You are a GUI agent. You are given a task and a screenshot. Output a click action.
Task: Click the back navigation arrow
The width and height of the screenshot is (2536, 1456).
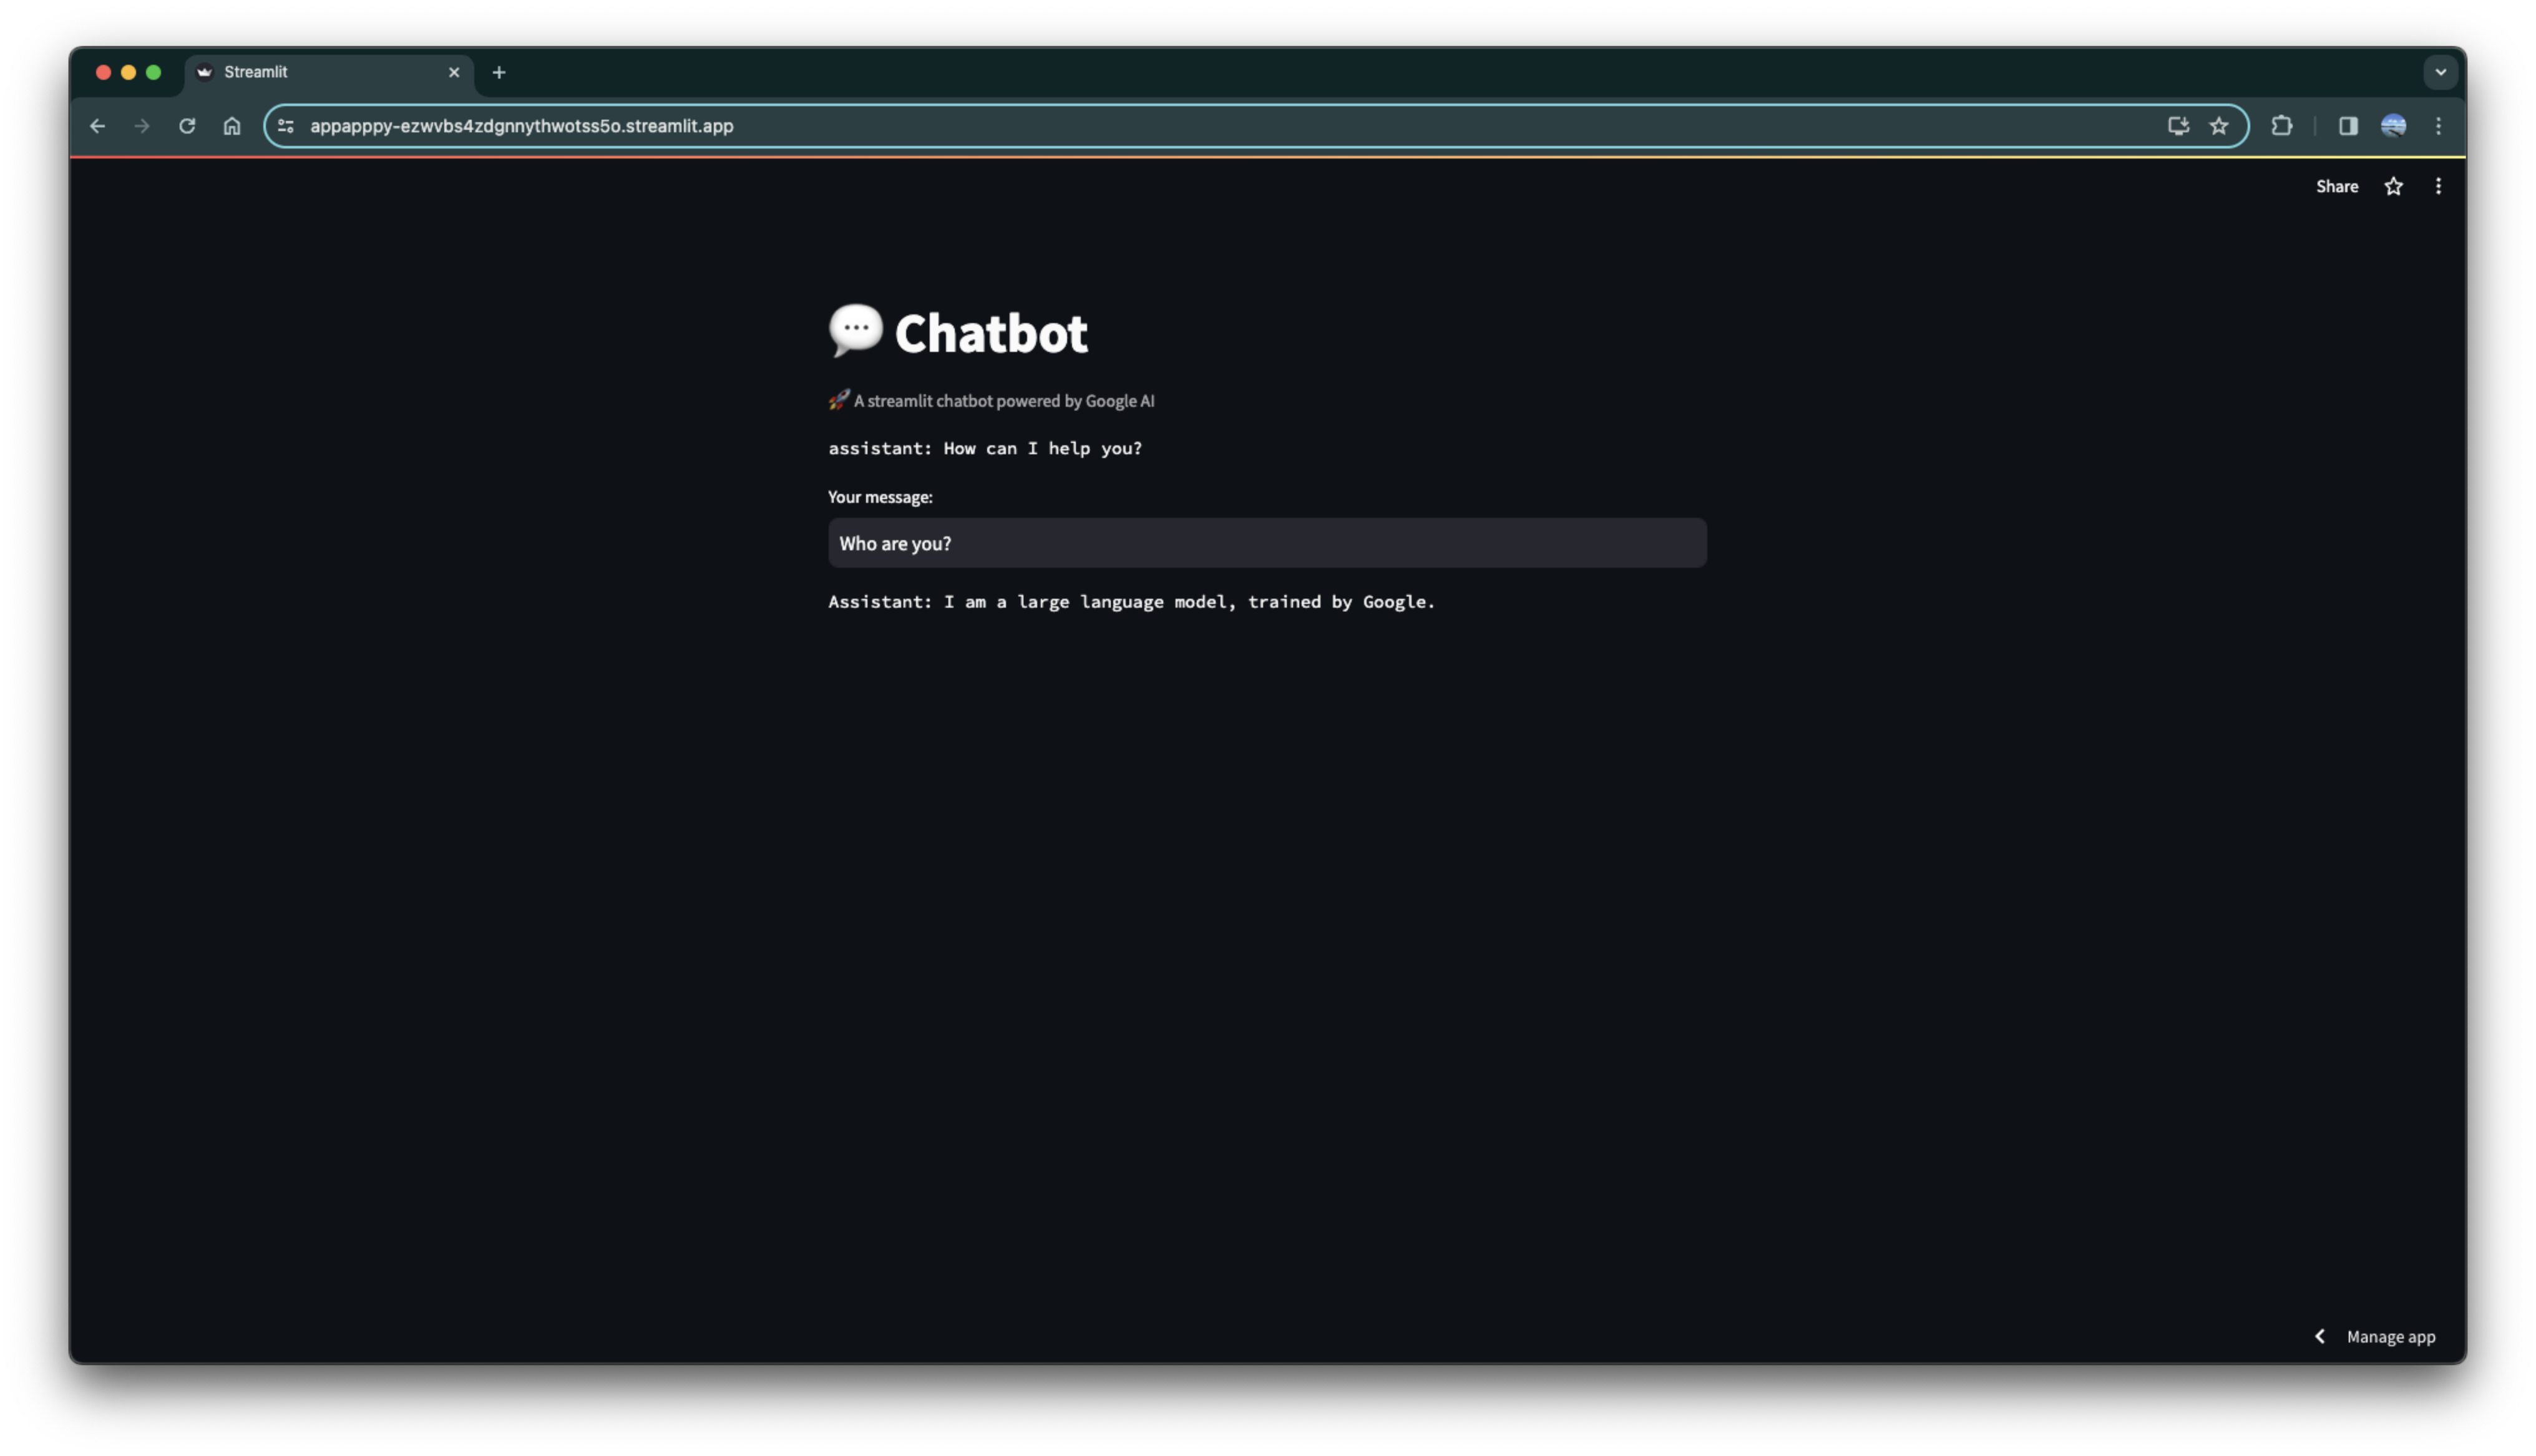(97, 126)
